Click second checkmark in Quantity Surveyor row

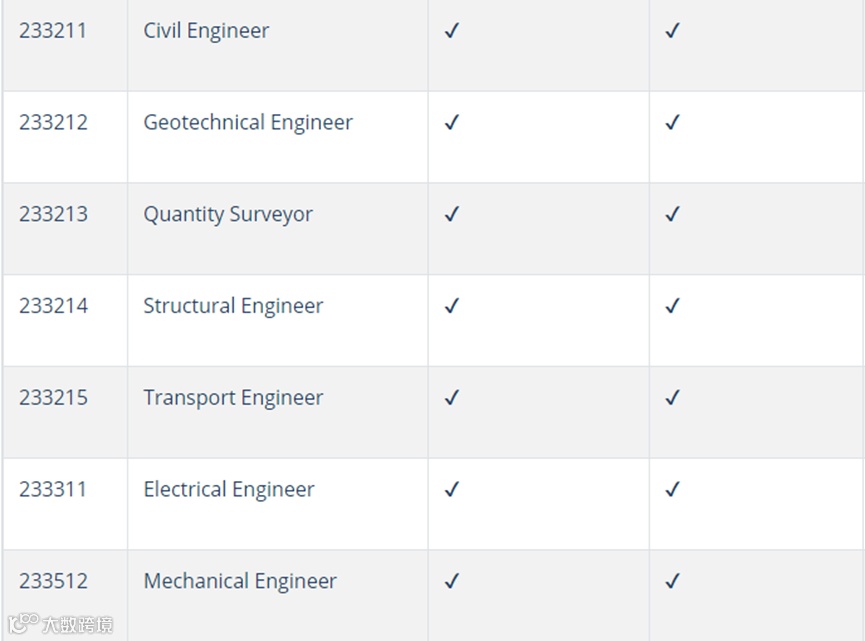(x=672, y=213)
